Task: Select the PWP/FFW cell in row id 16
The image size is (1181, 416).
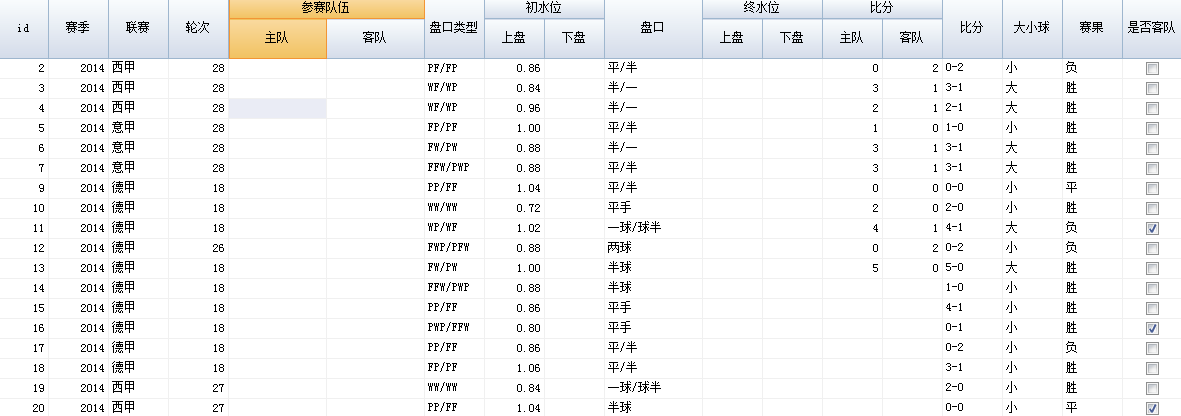Action: (454, 329)
